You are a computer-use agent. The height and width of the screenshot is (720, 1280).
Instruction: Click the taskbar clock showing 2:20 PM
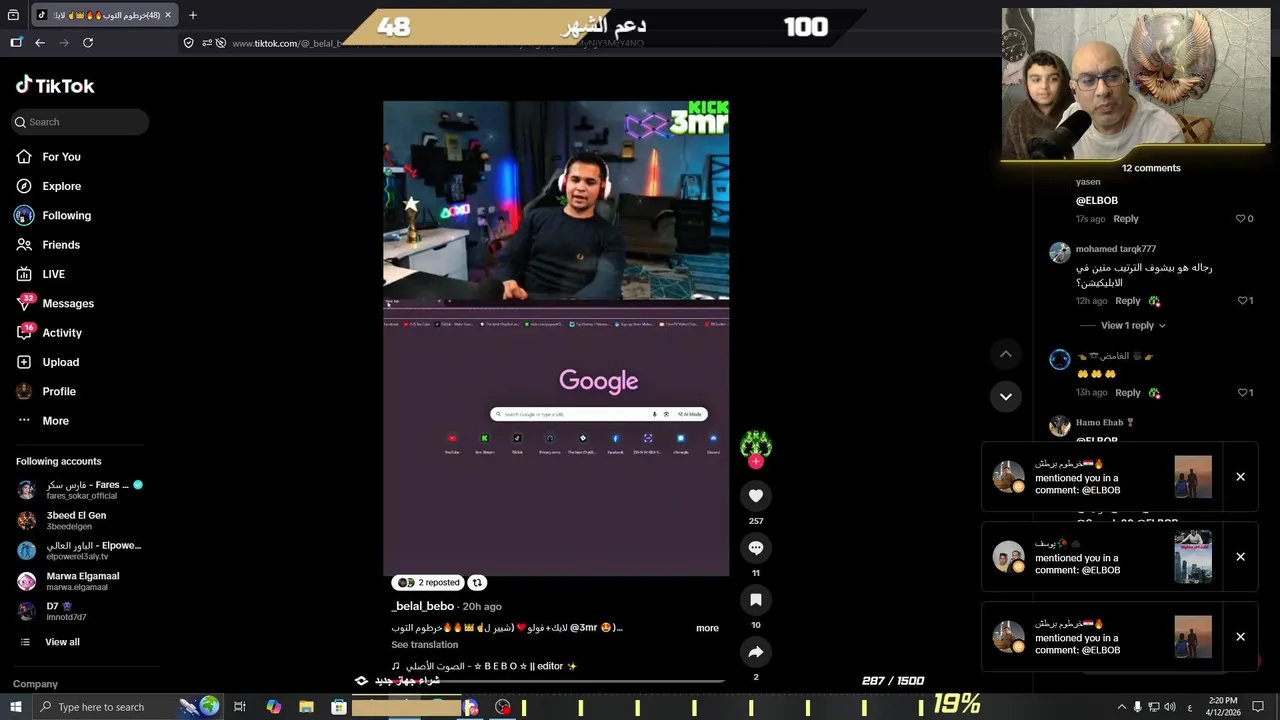click(1222, 707)
